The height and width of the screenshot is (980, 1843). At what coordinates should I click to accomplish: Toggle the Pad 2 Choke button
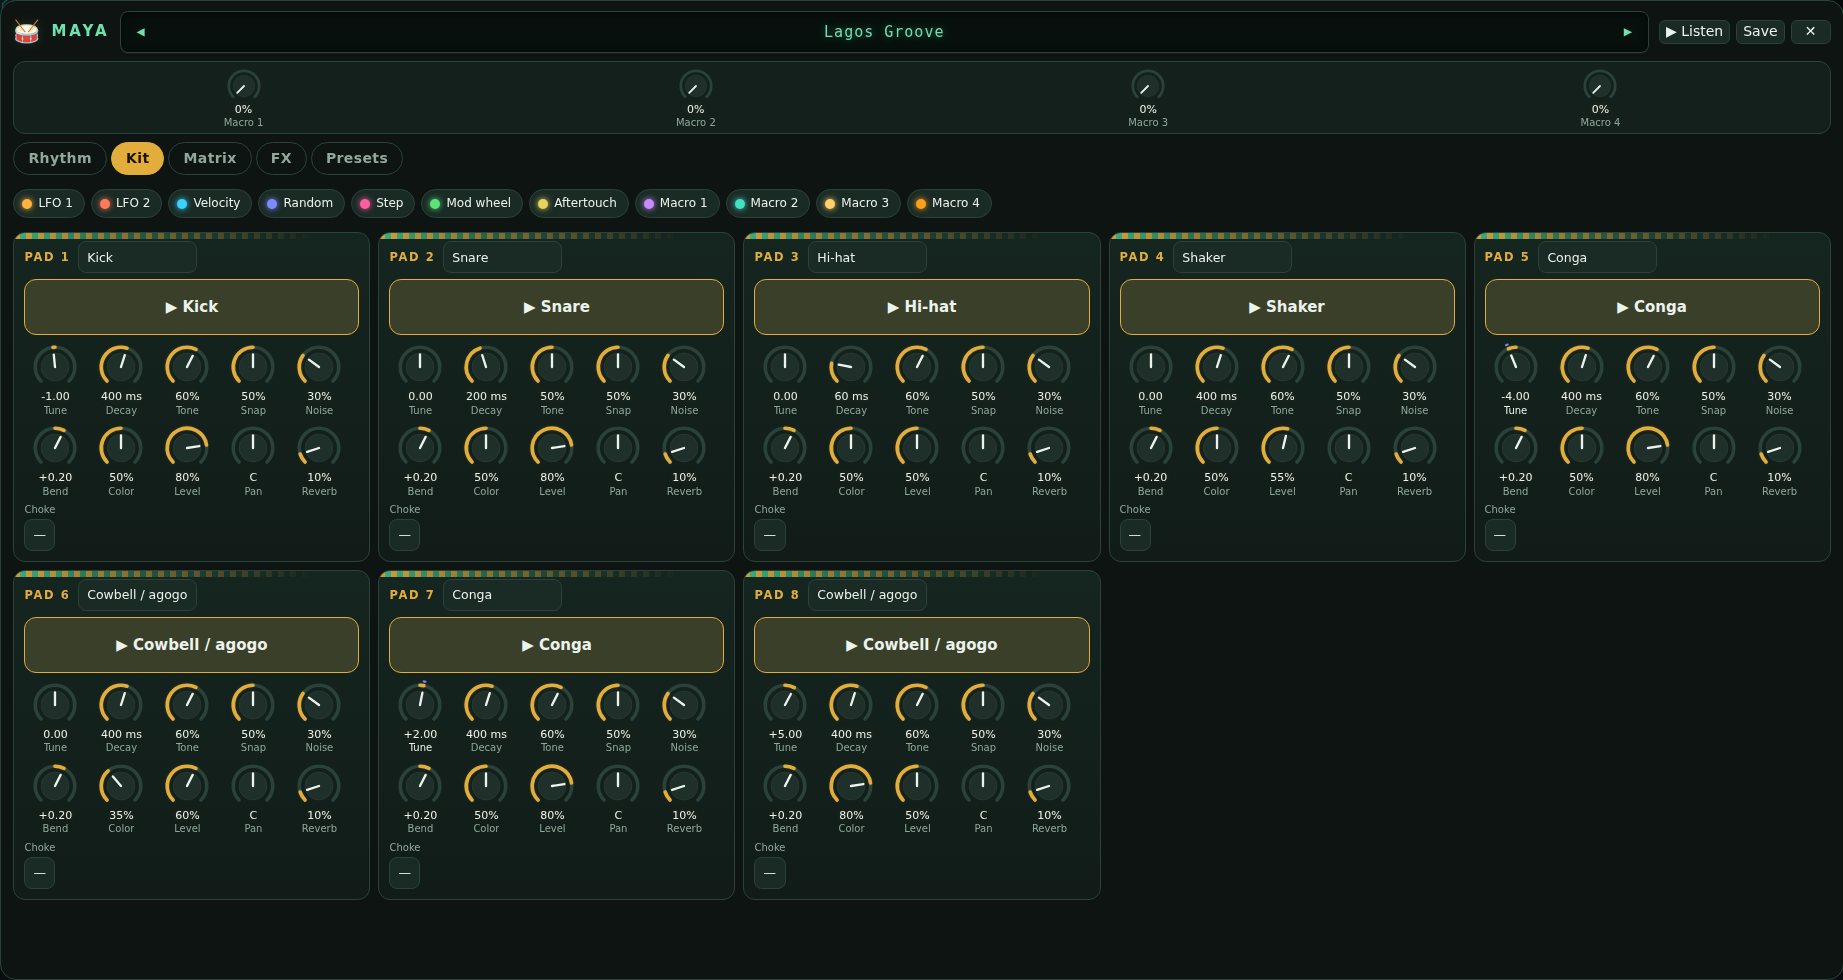pyautogui.click(x=405, y=535)
